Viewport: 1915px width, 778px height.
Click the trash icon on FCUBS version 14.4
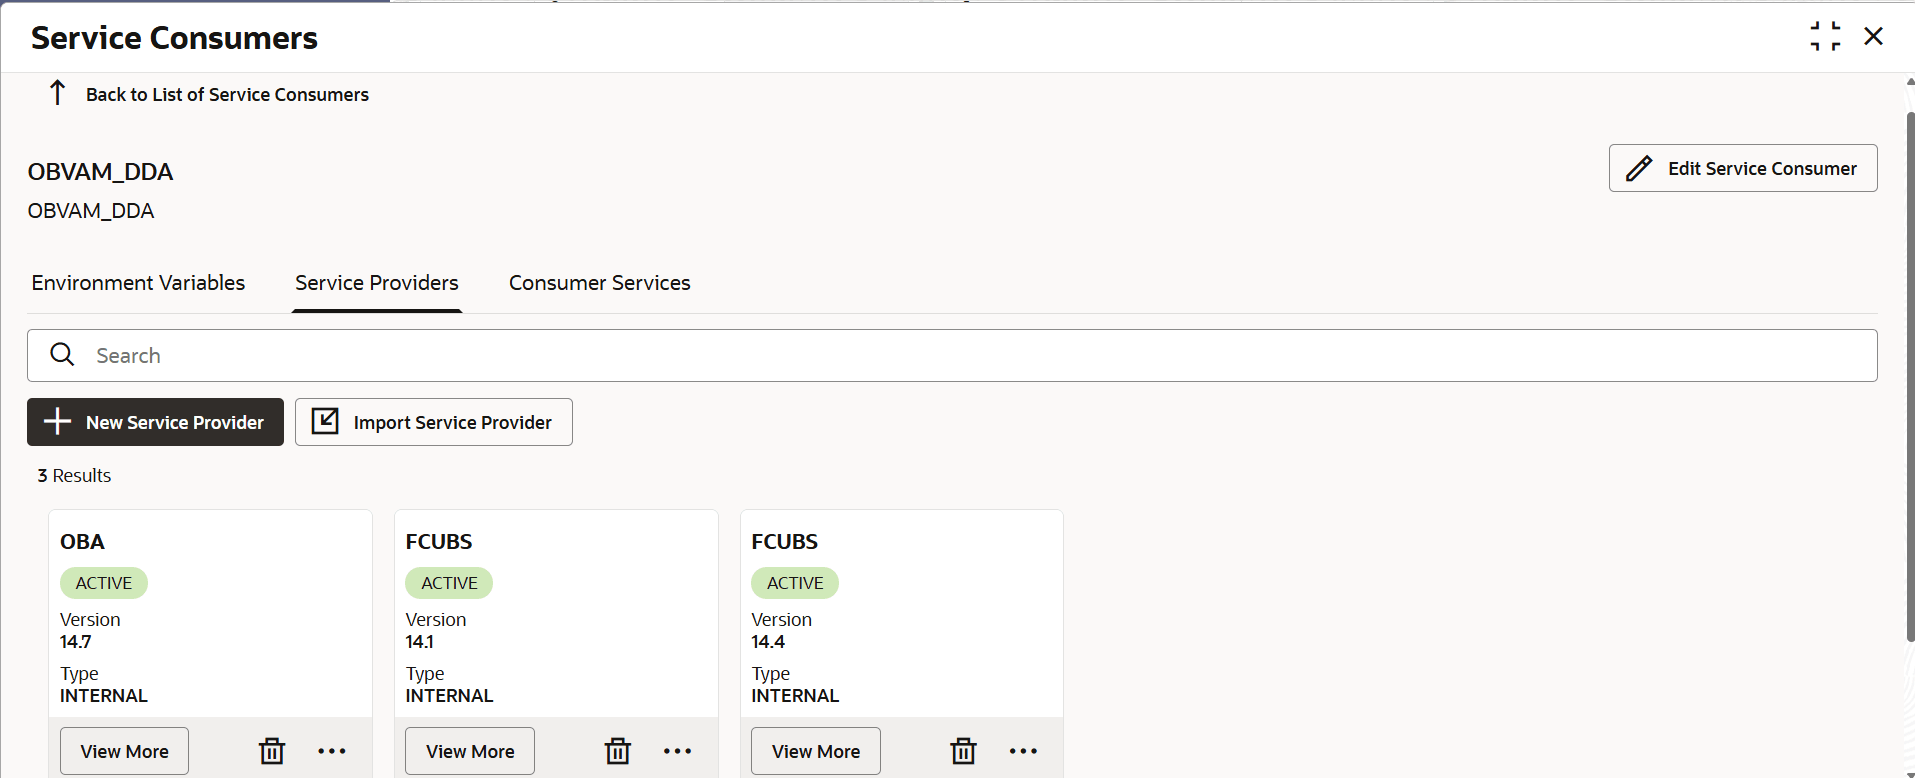(x=963, y=750)
